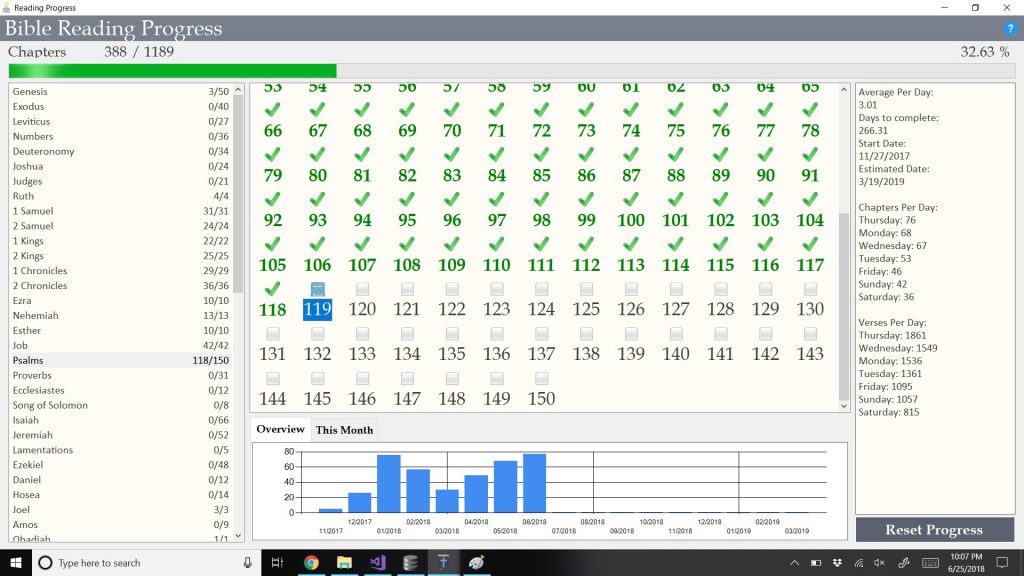Check the box for Psalm 120
The height and width of the screenshot is (576, 1024).
click(362, 289)
